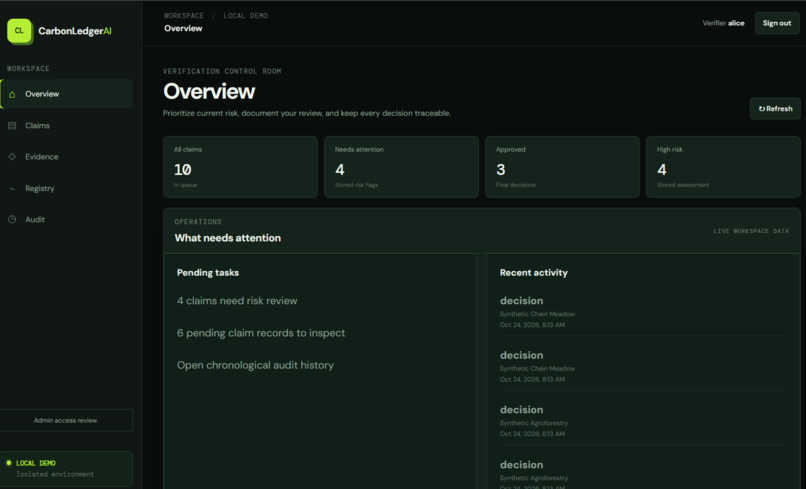Screen dimensions: 806x489
Task: Open the Approved card
Action: [x=562, y=167]
